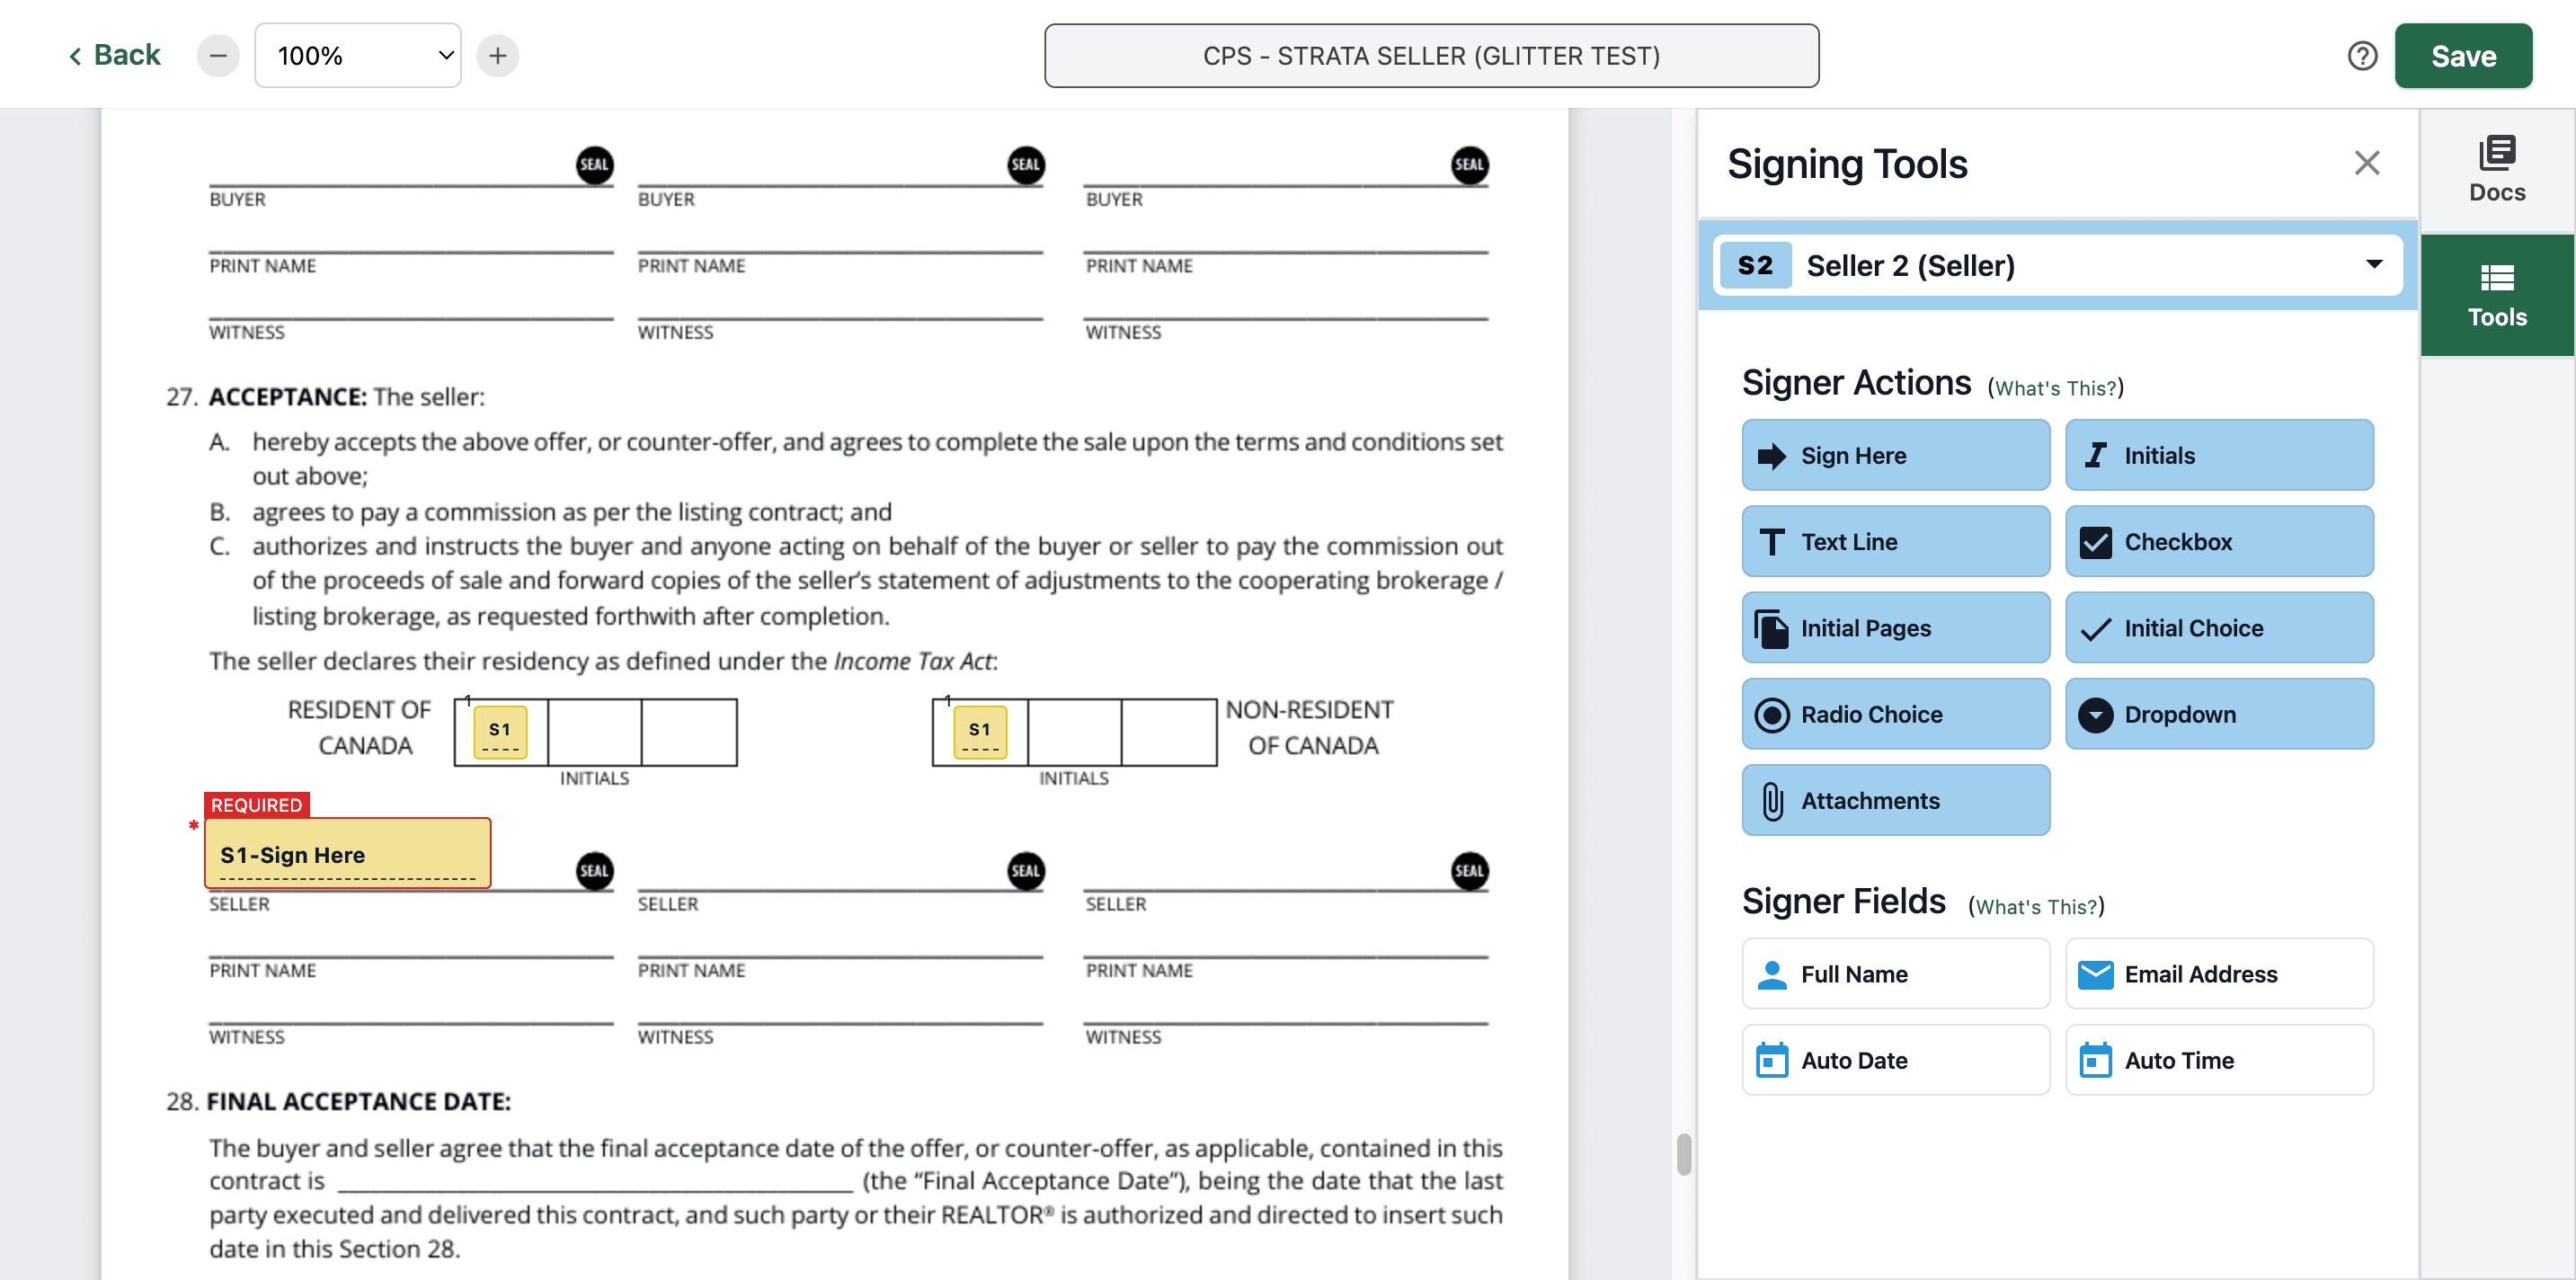This screenshot has width=2576, height=1280.
Task: Click second empty initials box for Non-Resident
Action: tap(1075, 733)
